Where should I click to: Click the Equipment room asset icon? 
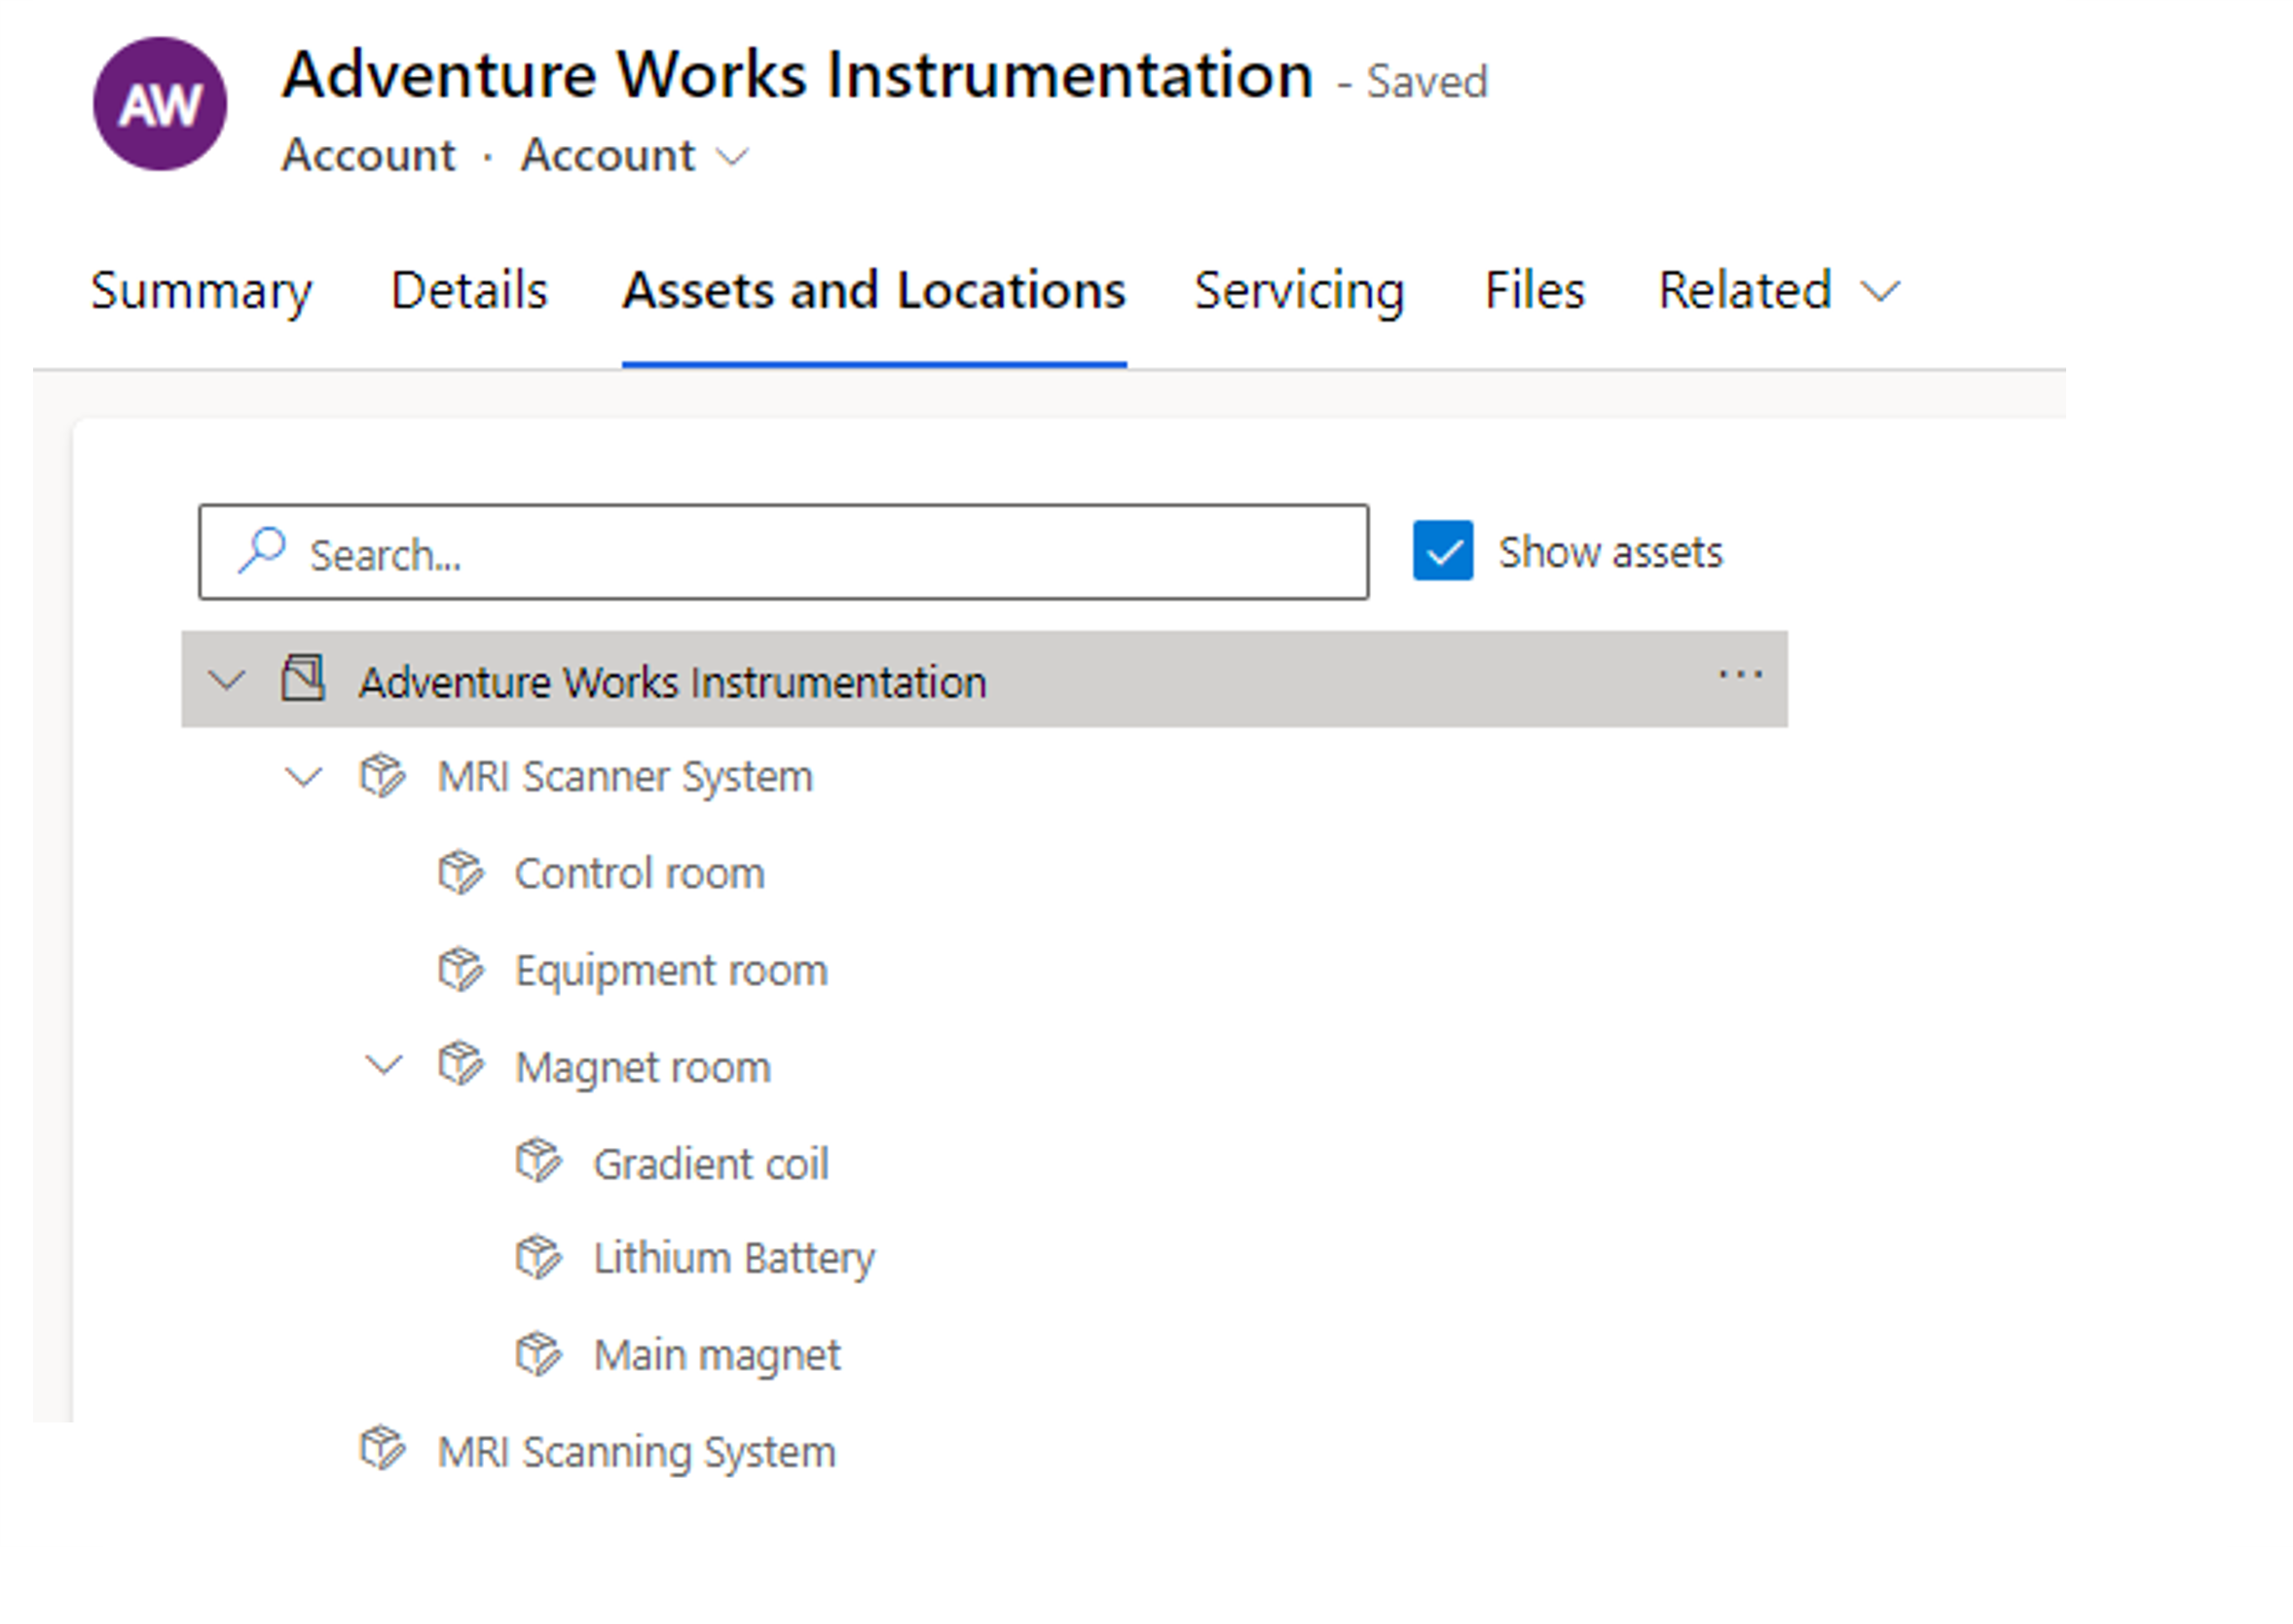coord(461,970)
